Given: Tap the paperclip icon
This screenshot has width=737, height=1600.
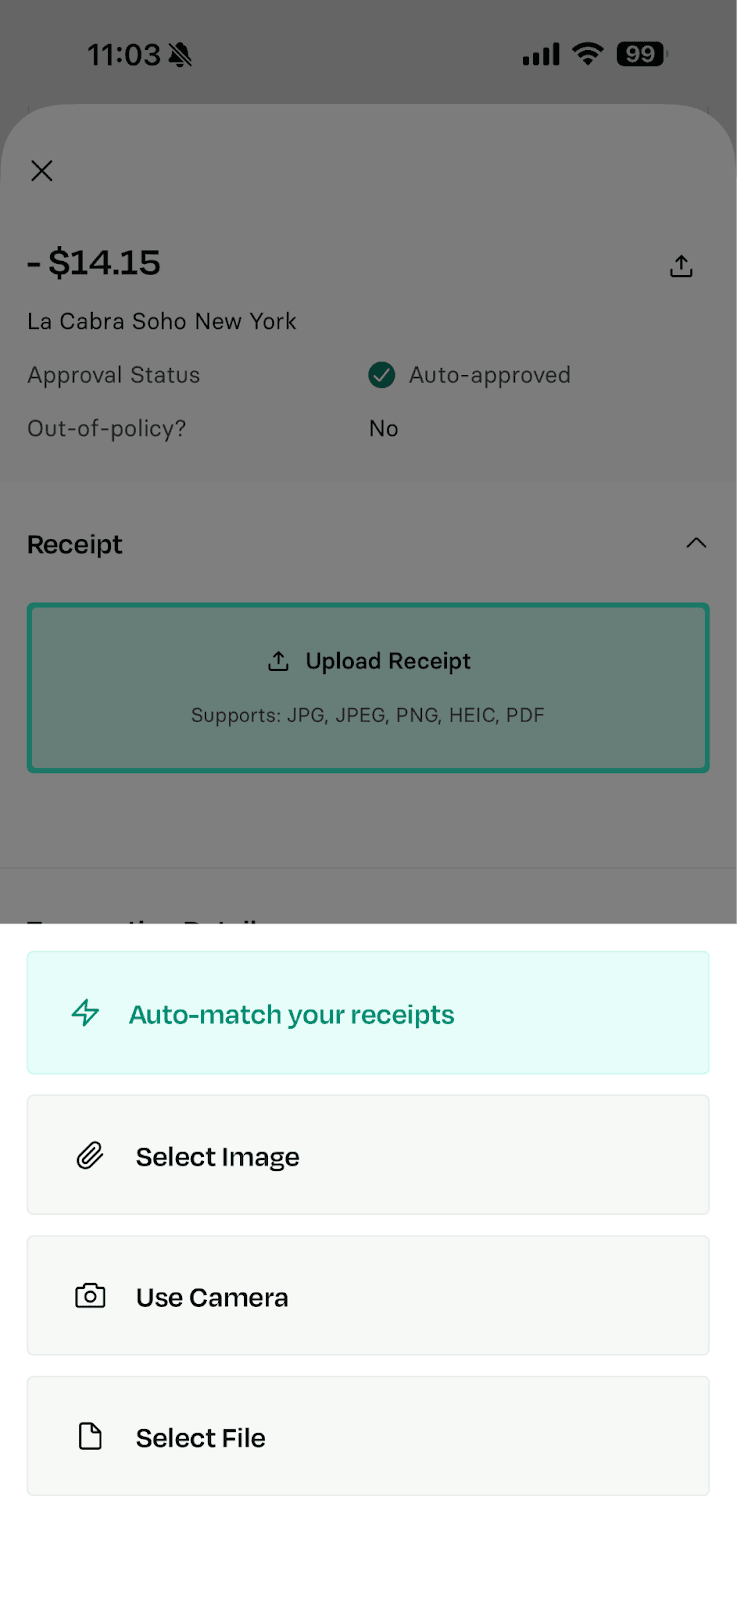Looking at the screenshot, I should (90, 1156).
